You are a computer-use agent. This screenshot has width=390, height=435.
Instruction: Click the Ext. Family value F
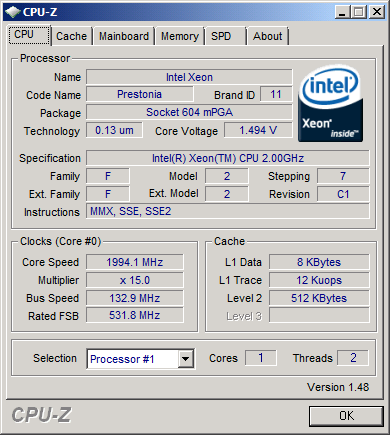point(108,194)
